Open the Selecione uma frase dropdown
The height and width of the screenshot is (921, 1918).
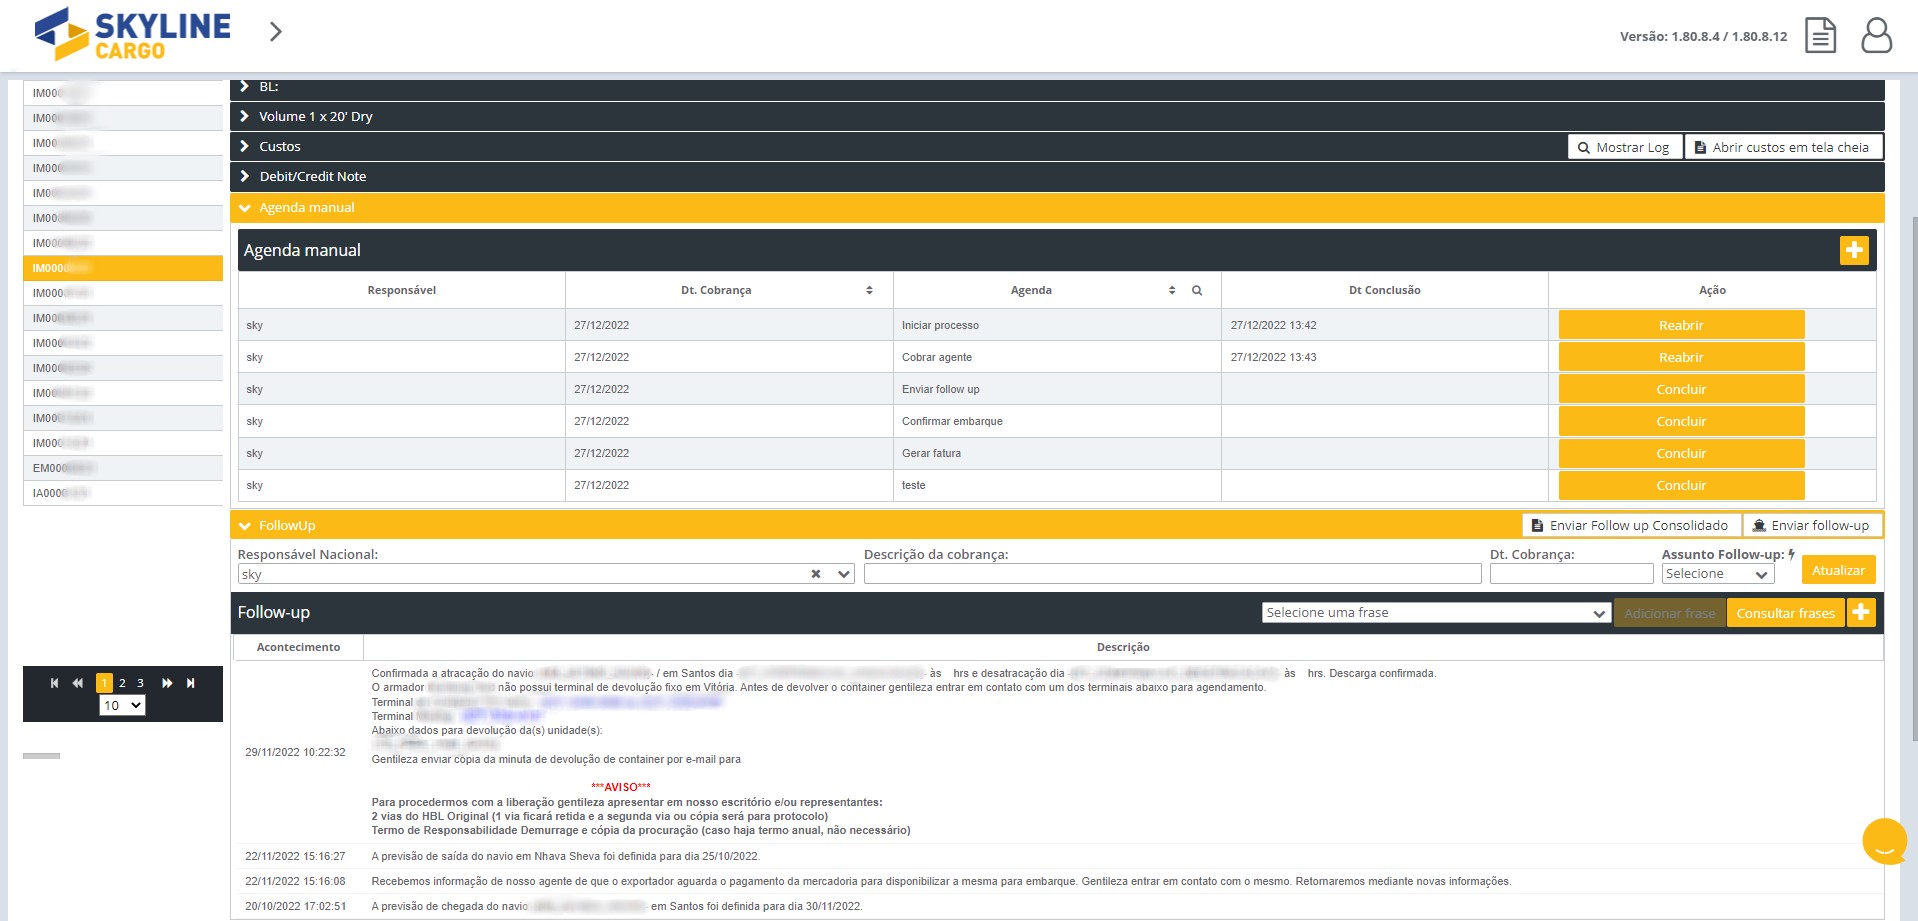click(1435, 613)
